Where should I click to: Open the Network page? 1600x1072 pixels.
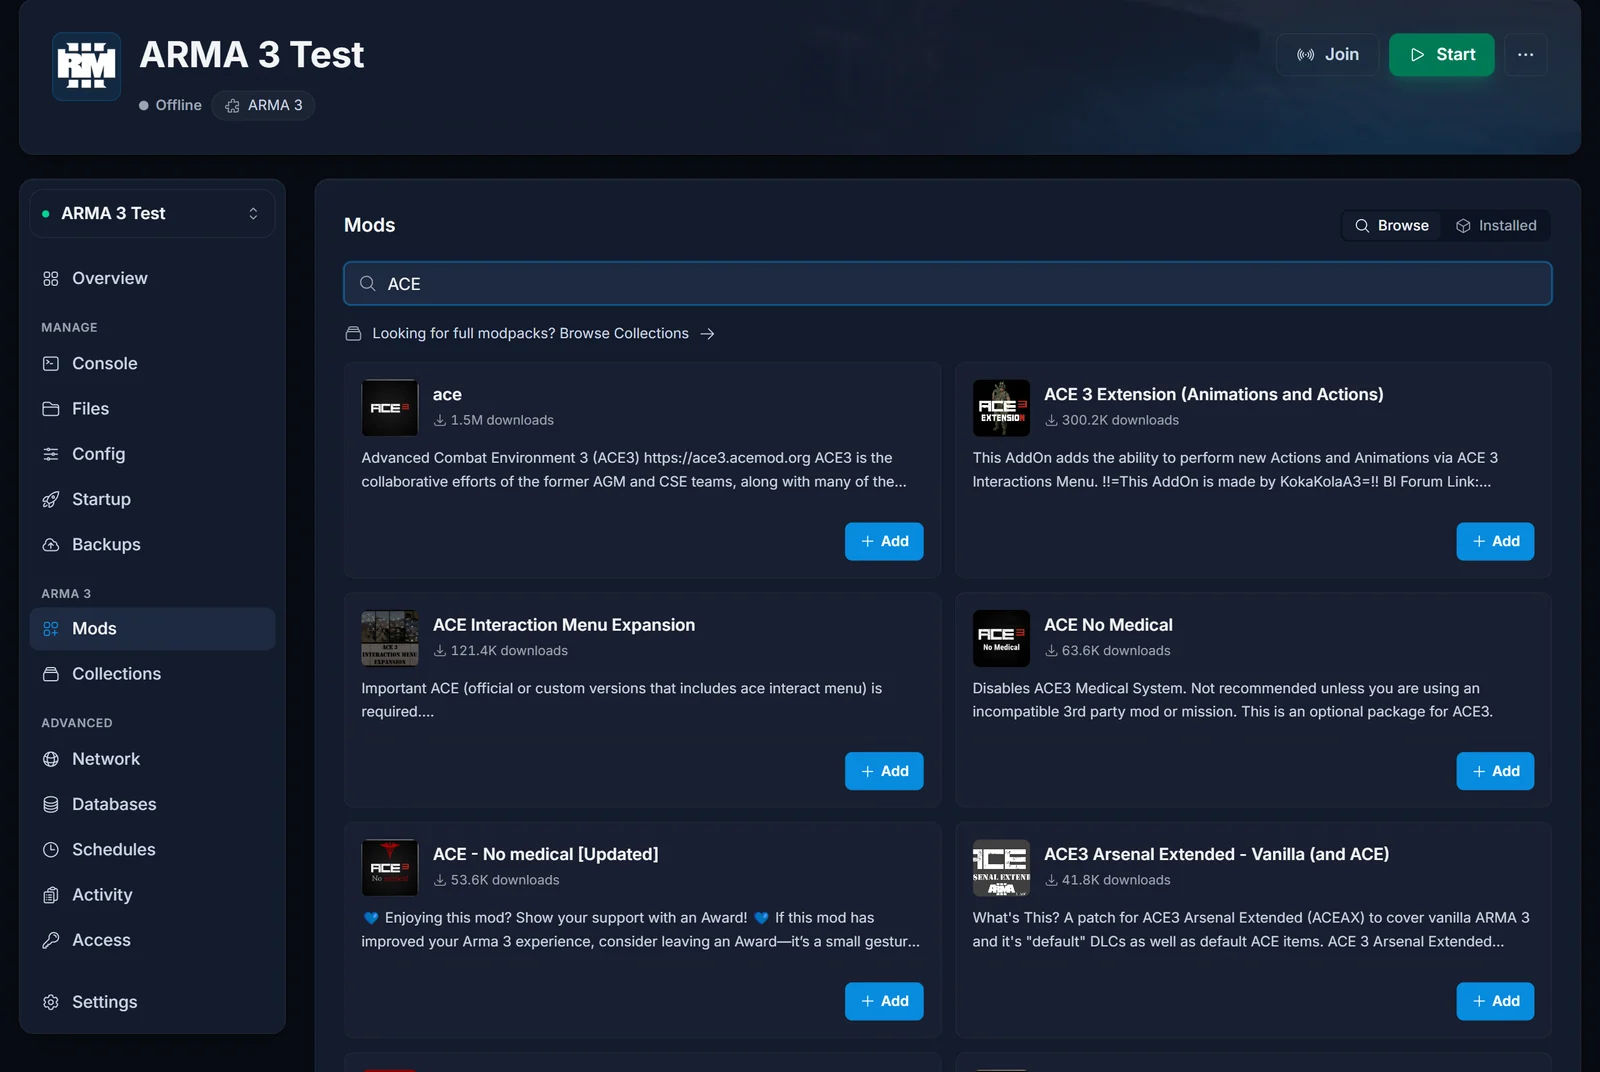click(x=152, y=759)
